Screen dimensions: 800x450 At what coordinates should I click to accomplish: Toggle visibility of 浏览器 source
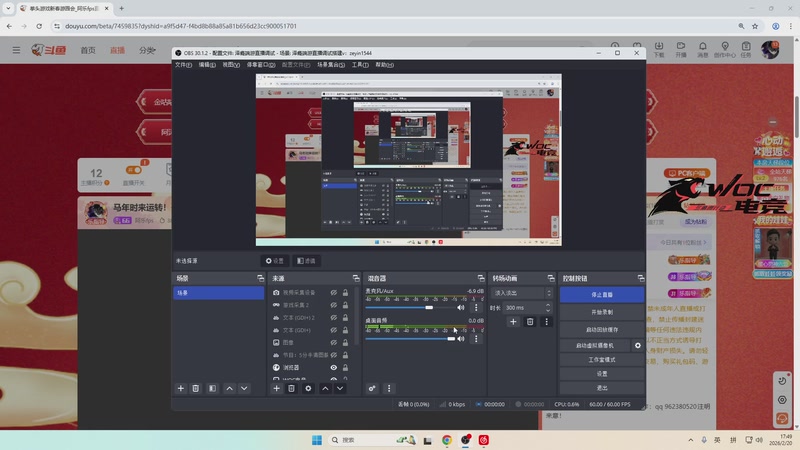[x=334, y=367]
